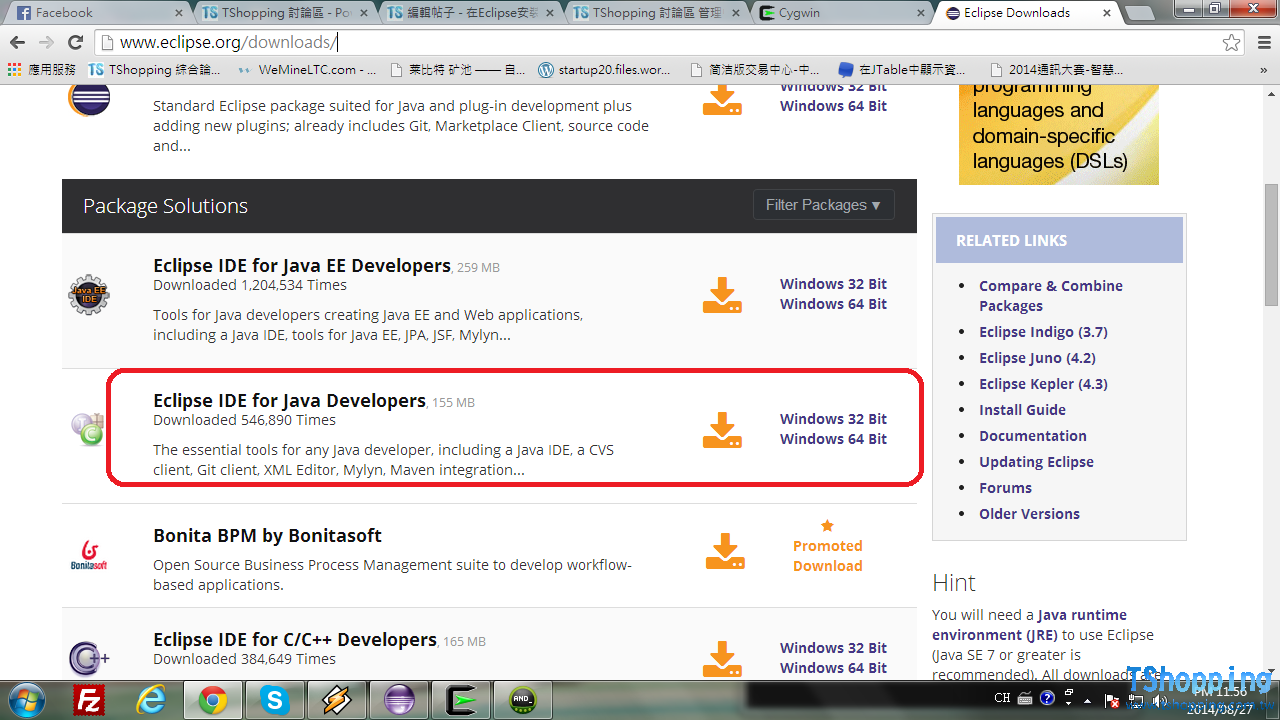Click Windows 64 Bit for Java EE Developers
The height and width of the screenshot is (720, 1280).
[x=833, y=304]
